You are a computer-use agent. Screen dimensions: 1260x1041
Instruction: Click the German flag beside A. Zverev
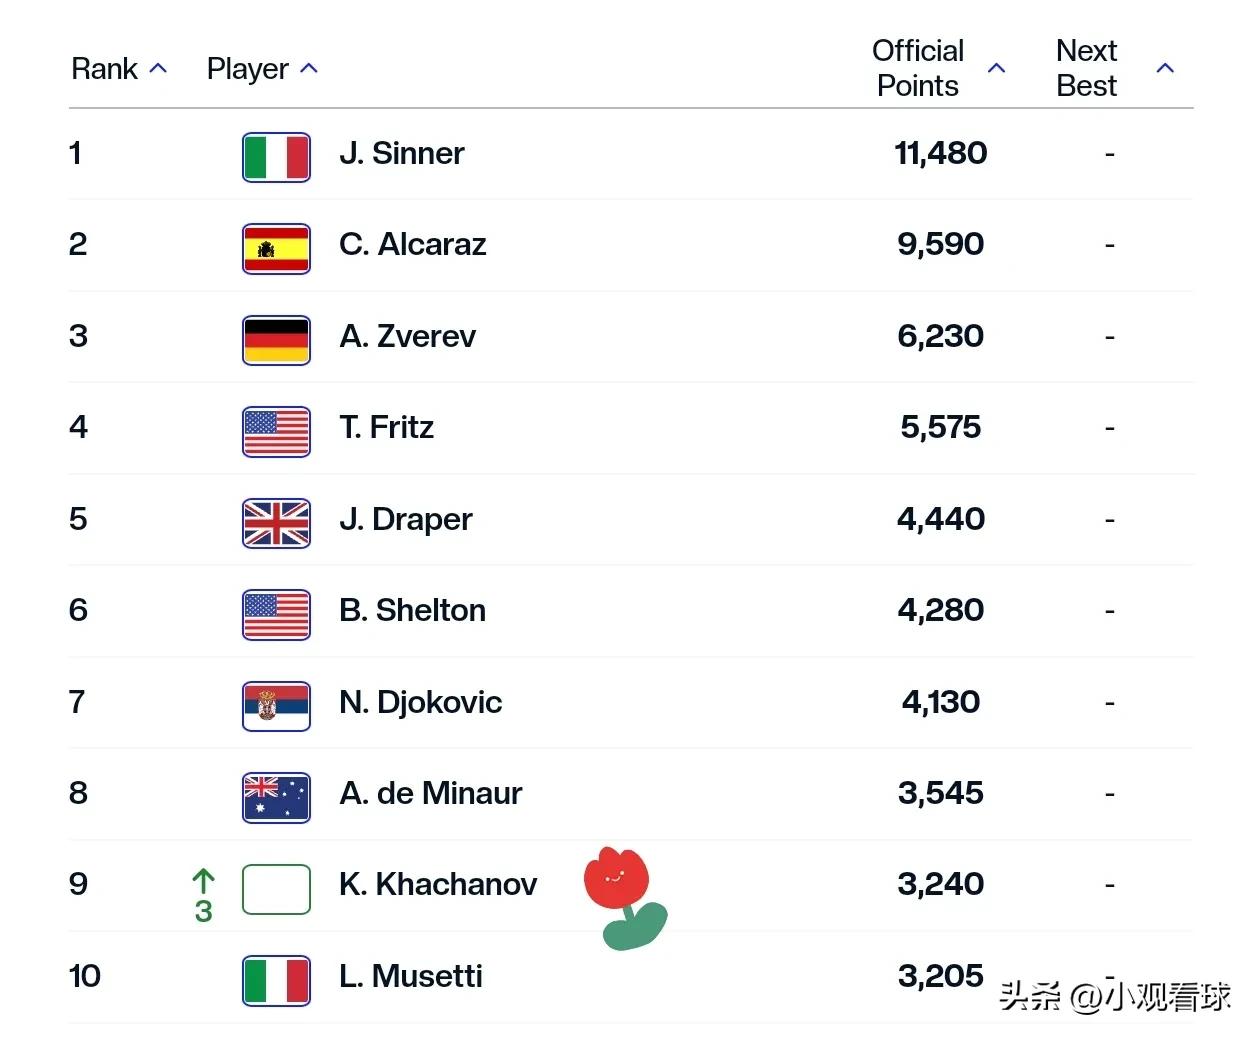pos(276,340)
